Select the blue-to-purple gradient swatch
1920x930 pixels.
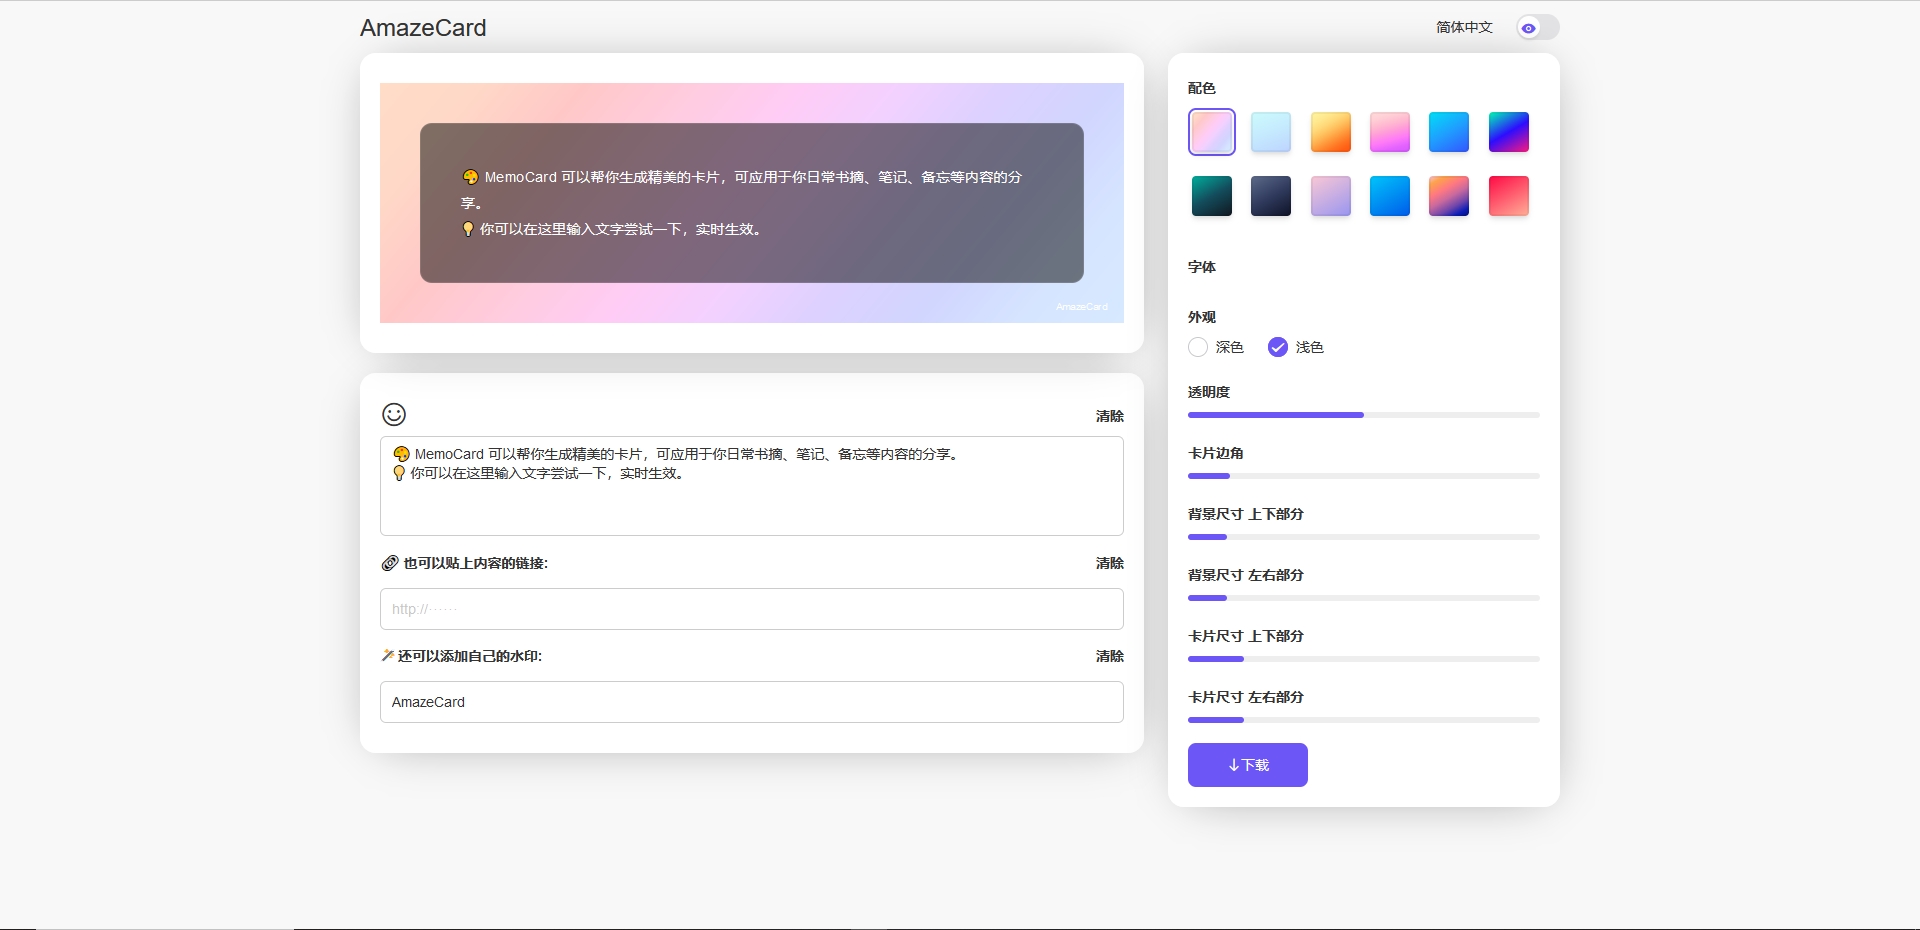point(1508,132)
